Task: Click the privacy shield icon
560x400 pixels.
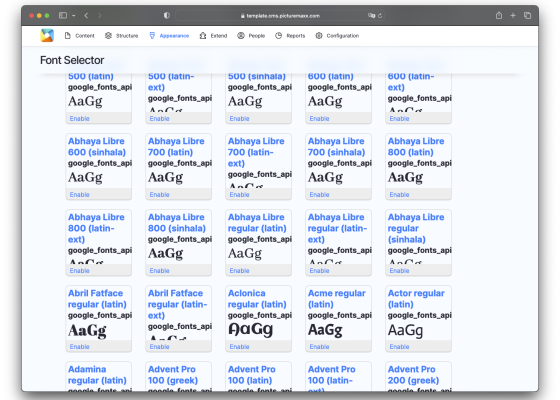Action: tap(166, 15)
